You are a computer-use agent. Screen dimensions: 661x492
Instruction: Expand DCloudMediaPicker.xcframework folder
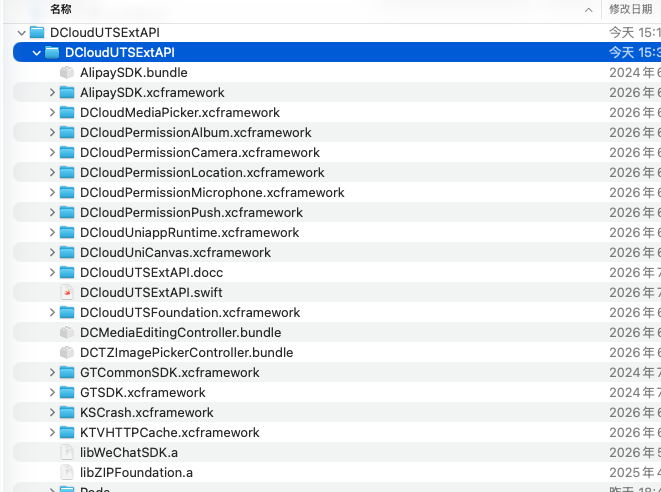pyautogui.click(x=52, y=113)
